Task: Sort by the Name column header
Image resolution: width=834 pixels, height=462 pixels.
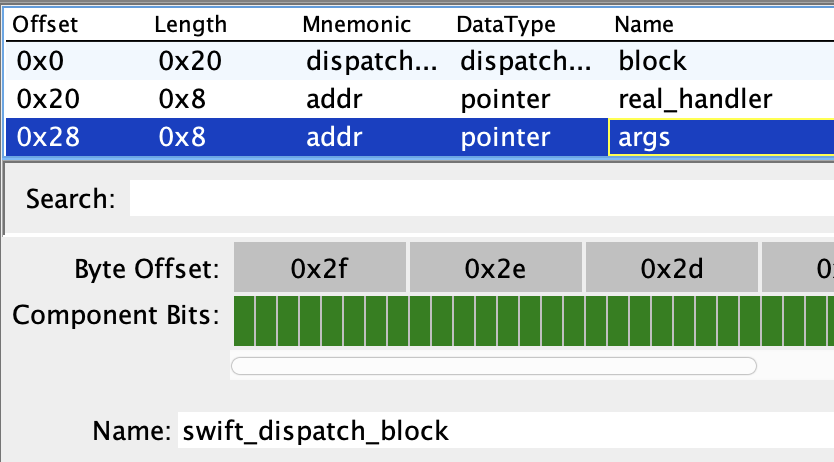Action: pos(644,24)
